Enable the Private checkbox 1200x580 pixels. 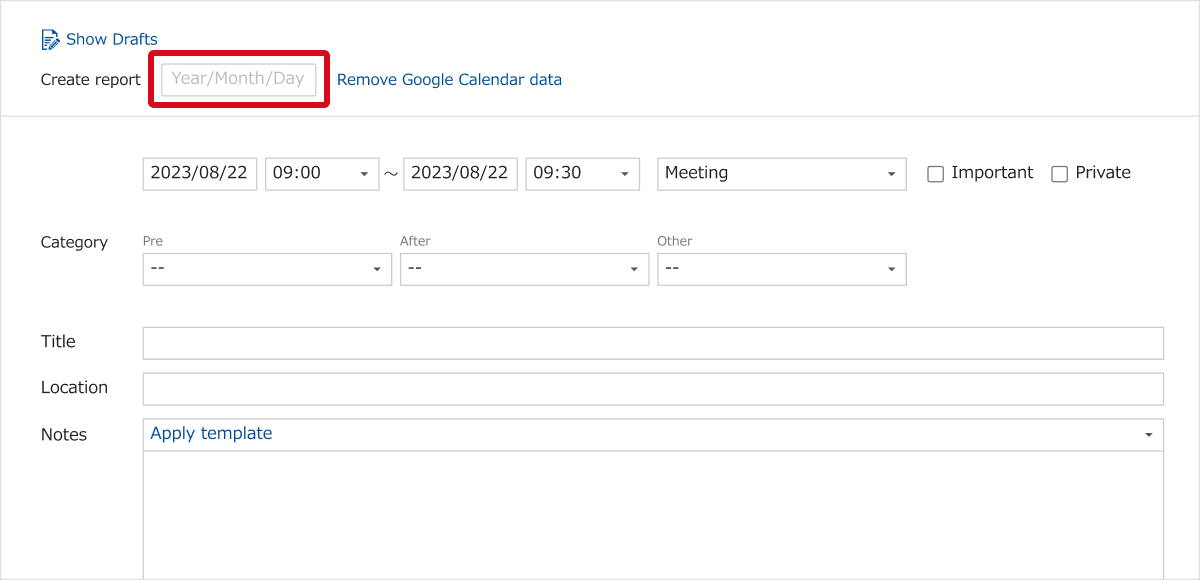click(x=1060, y=174)
